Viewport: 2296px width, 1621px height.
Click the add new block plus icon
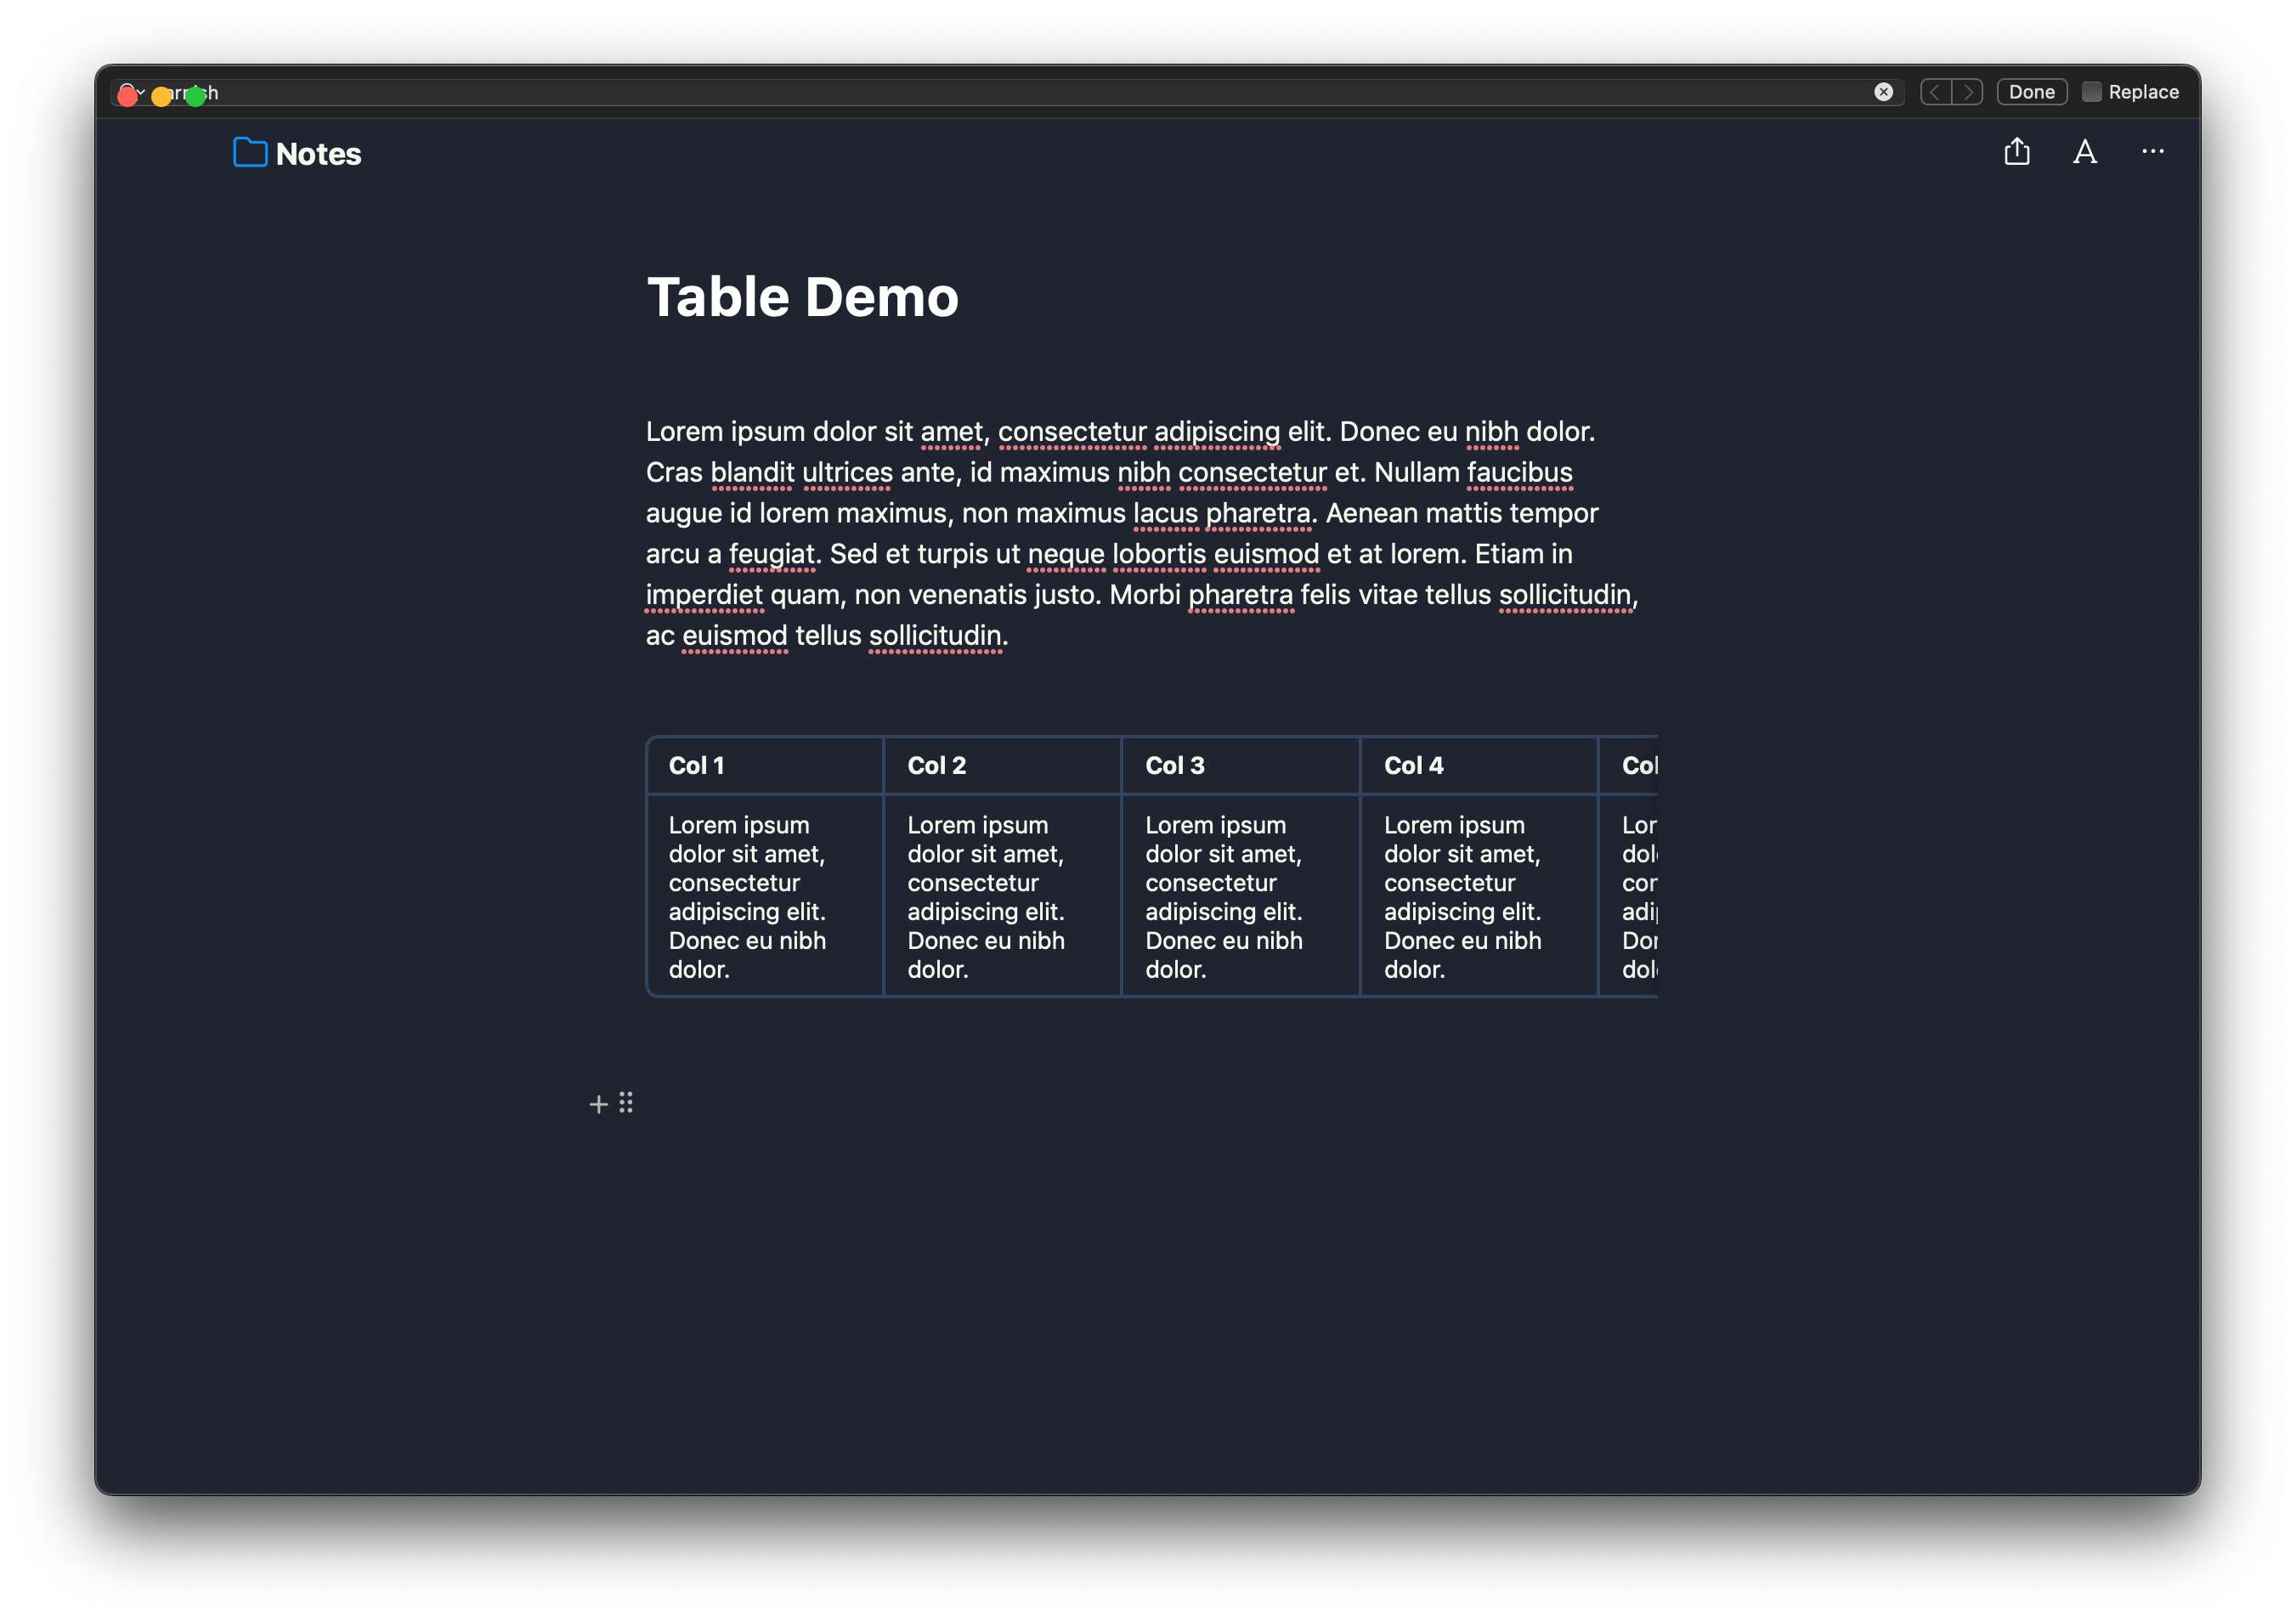598,1104
